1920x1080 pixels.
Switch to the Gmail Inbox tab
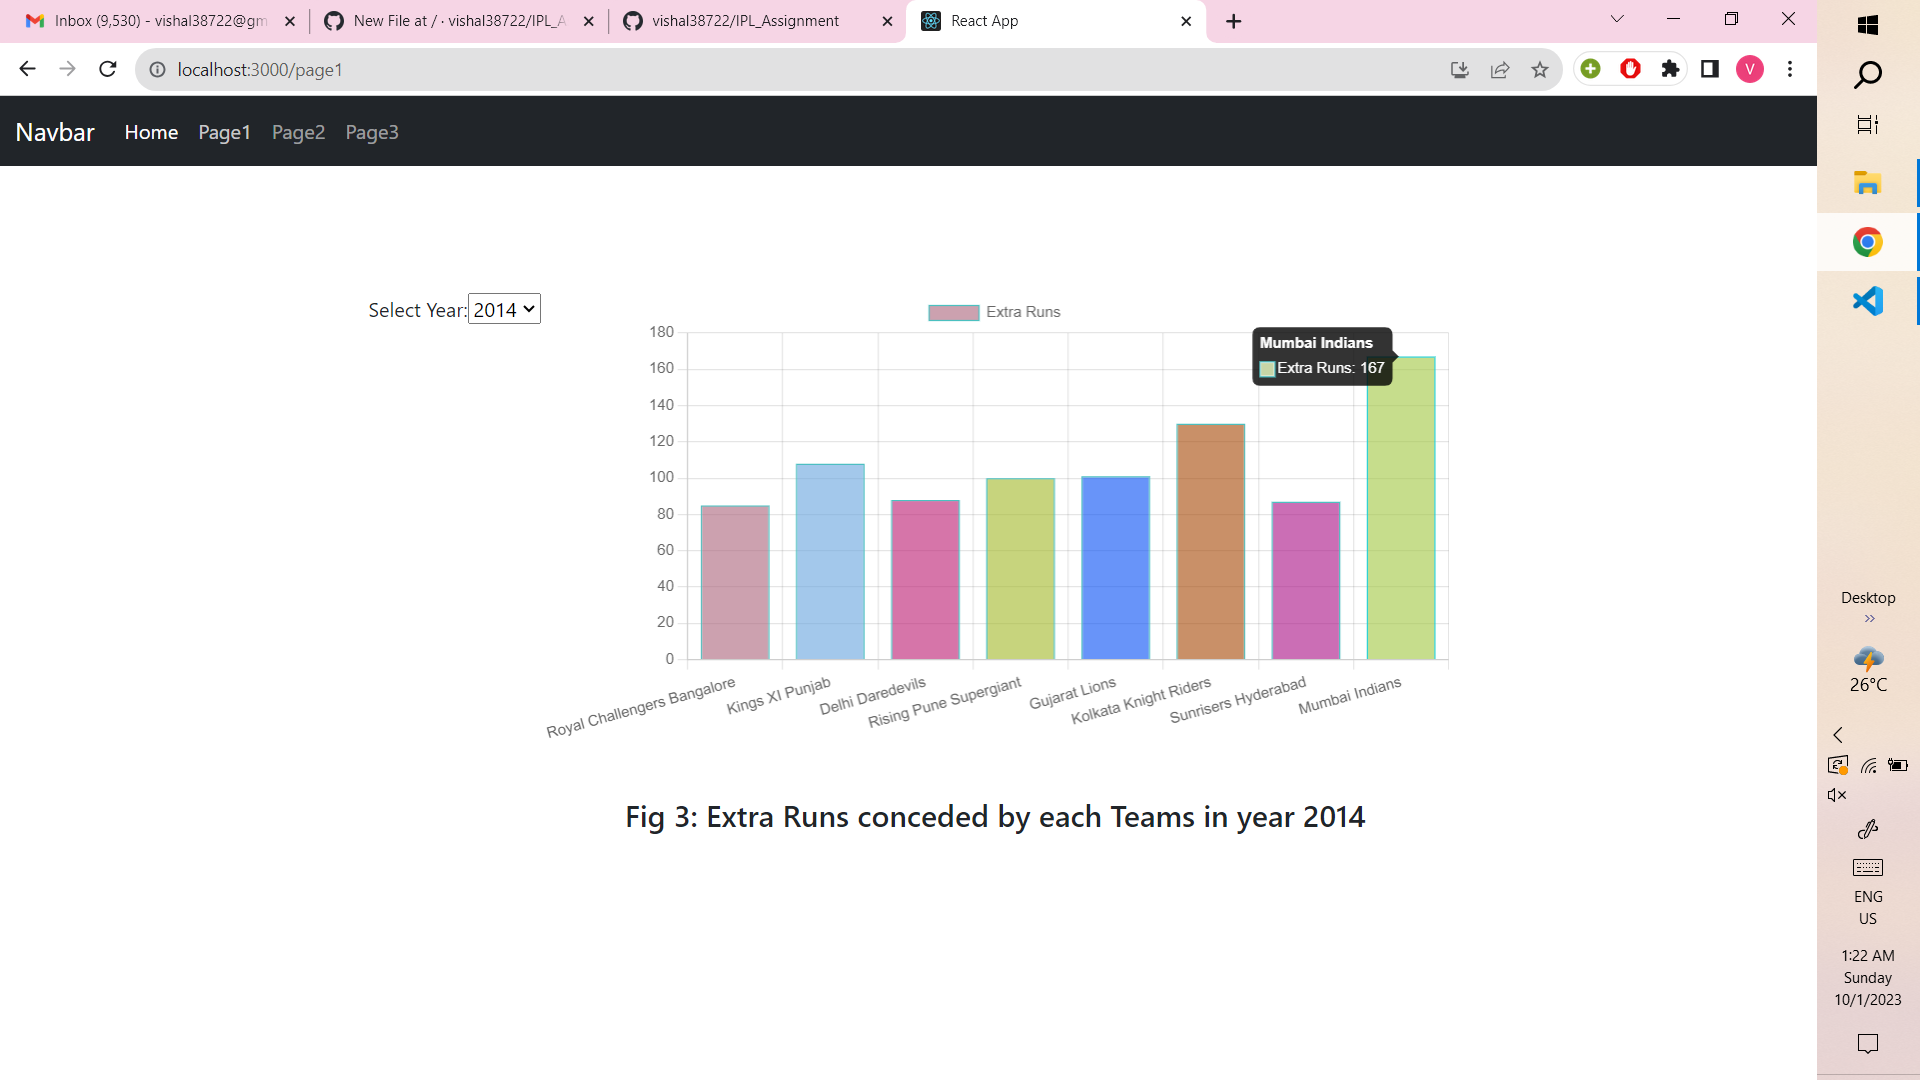160,21
